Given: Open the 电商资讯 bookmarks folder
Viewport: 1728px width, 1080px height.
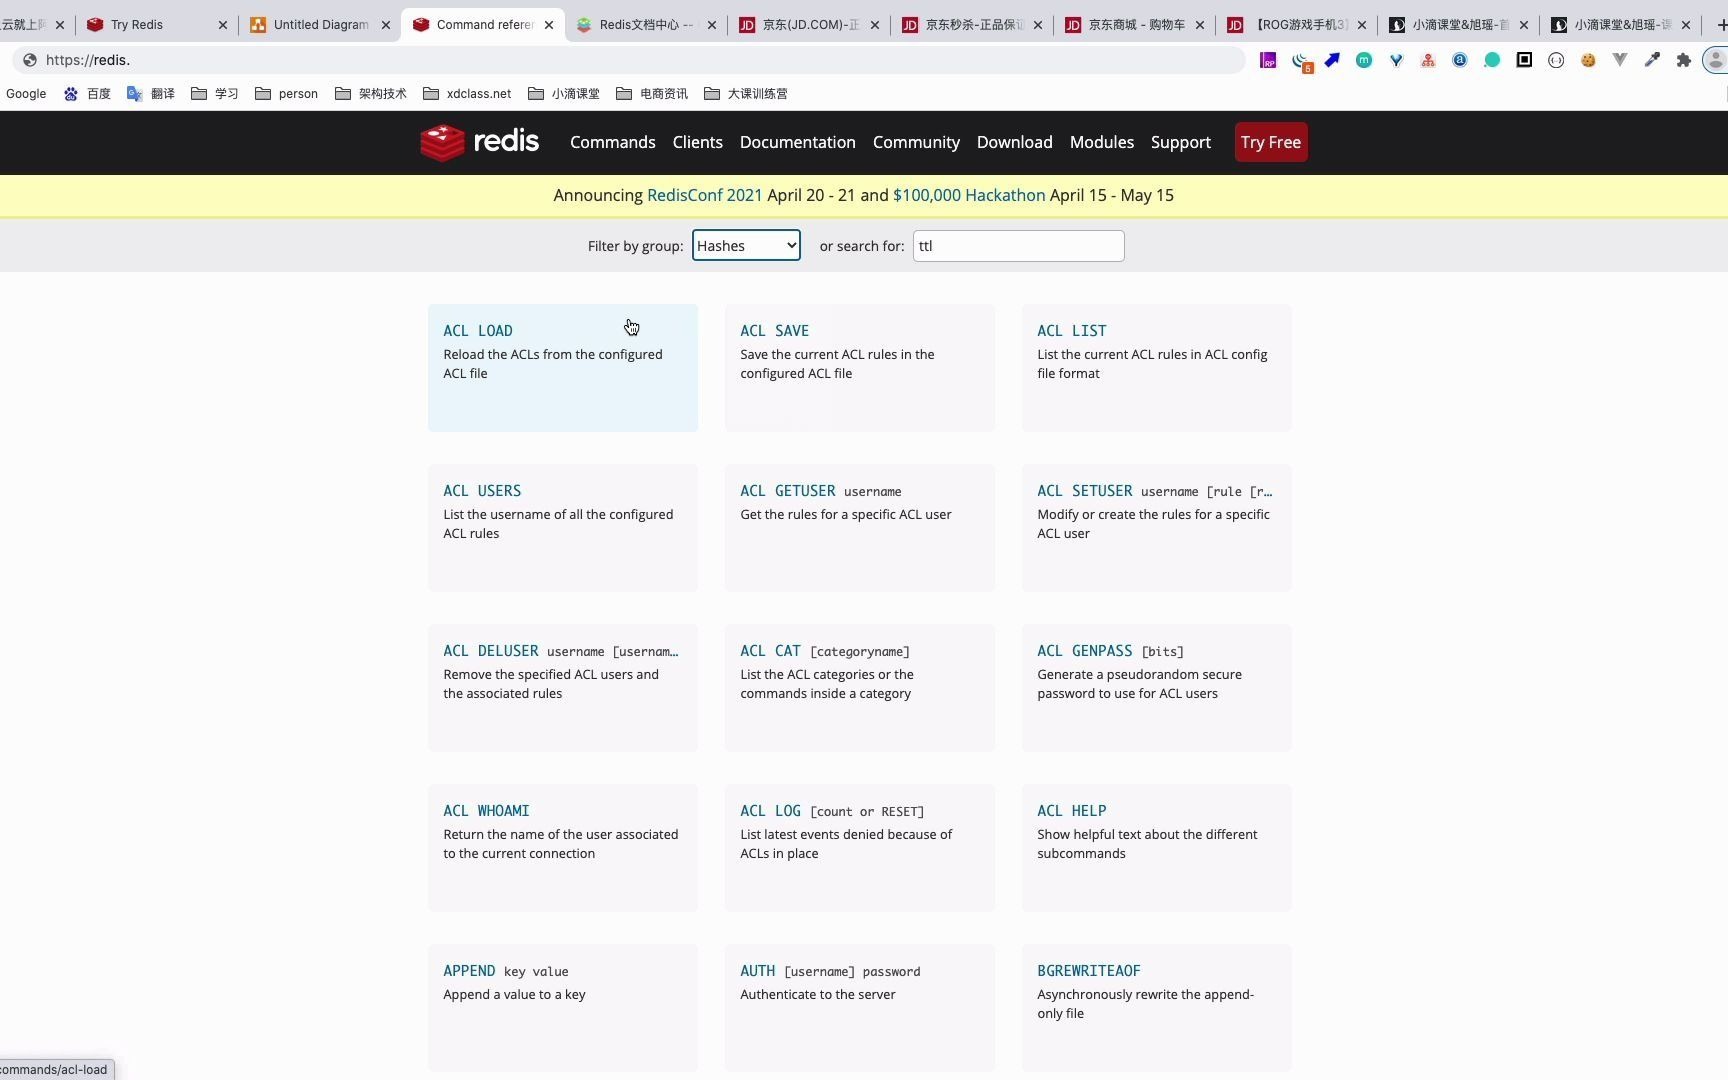Looking at the screenshot, I should (x=652, y=94).
